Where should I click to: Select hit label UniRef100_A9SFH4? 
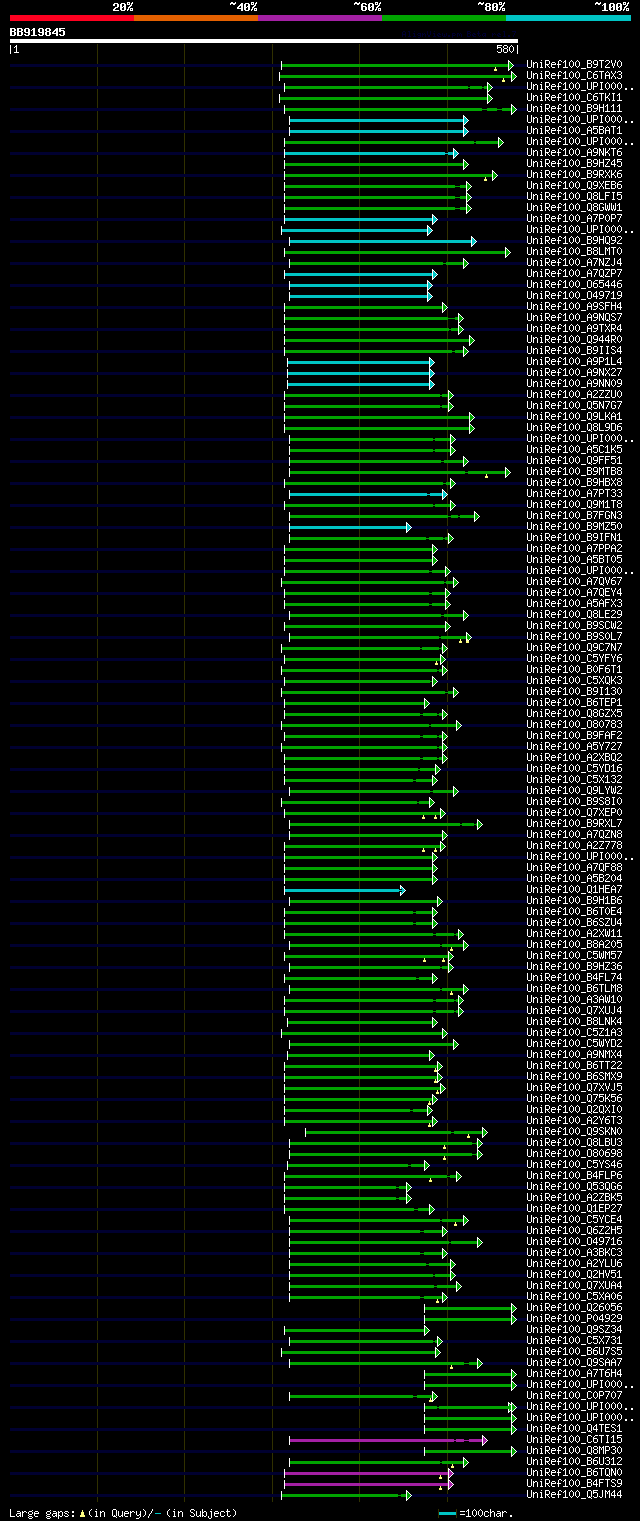[574, 306]
